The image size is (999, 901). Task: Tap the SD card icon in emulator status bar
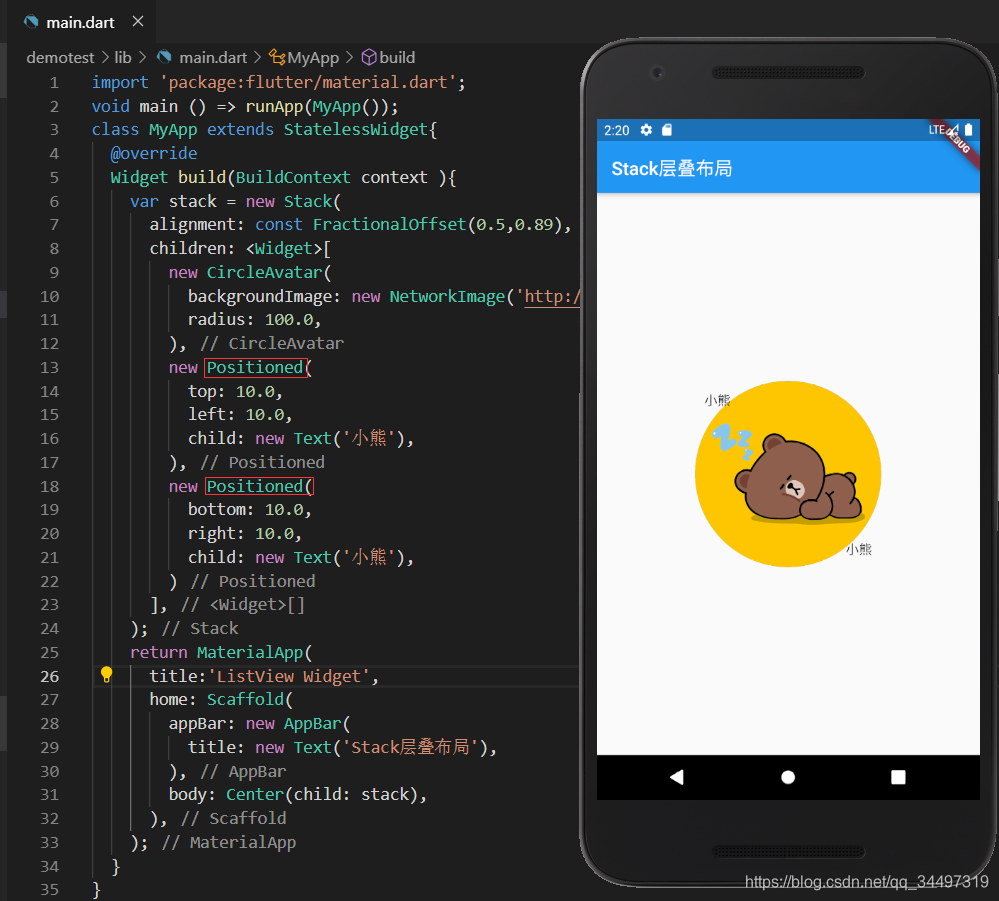pos(667,130)
